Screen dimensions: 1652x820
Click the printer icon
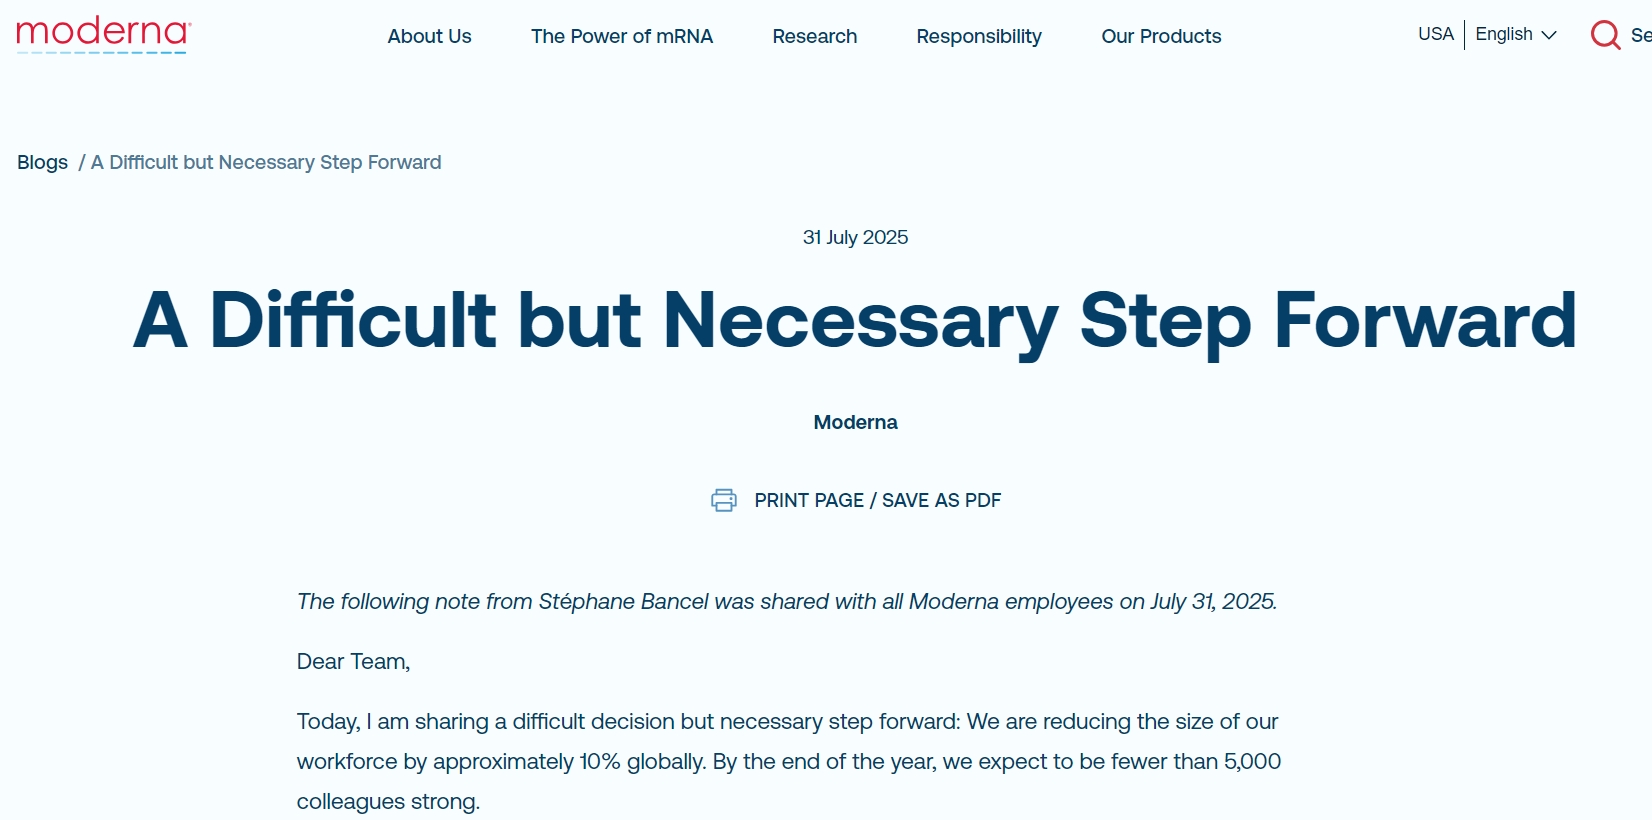[x=723, y=500]
